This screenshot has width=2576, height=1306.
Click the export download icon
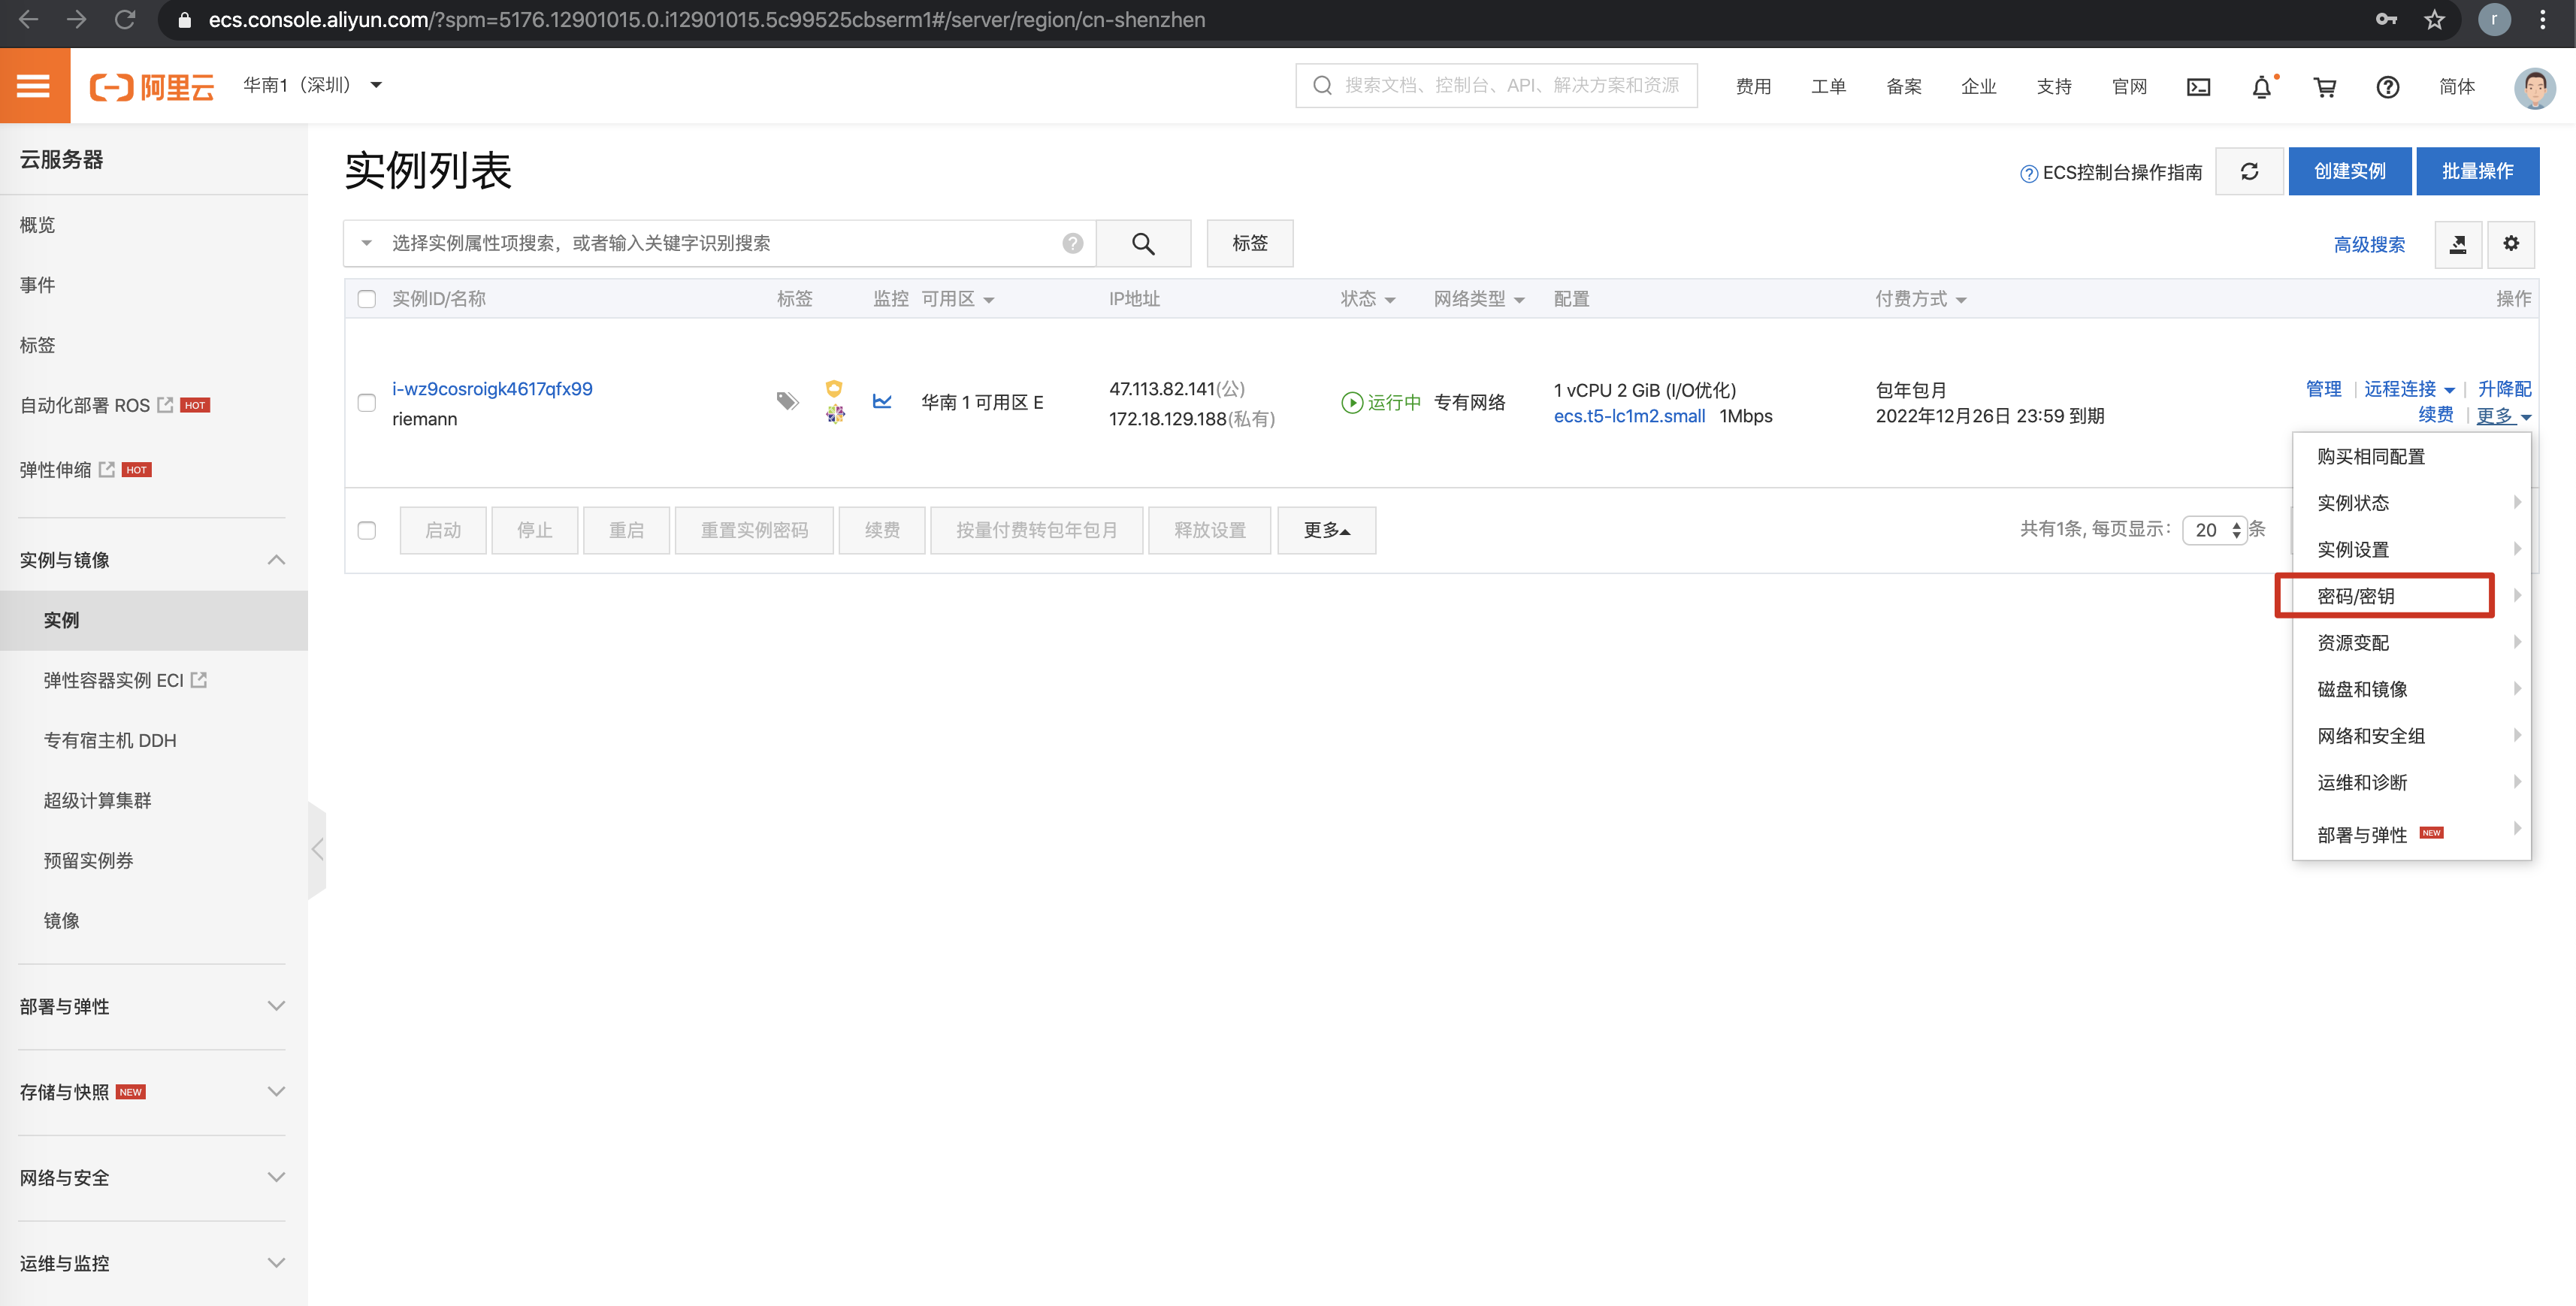point(2457,244)
